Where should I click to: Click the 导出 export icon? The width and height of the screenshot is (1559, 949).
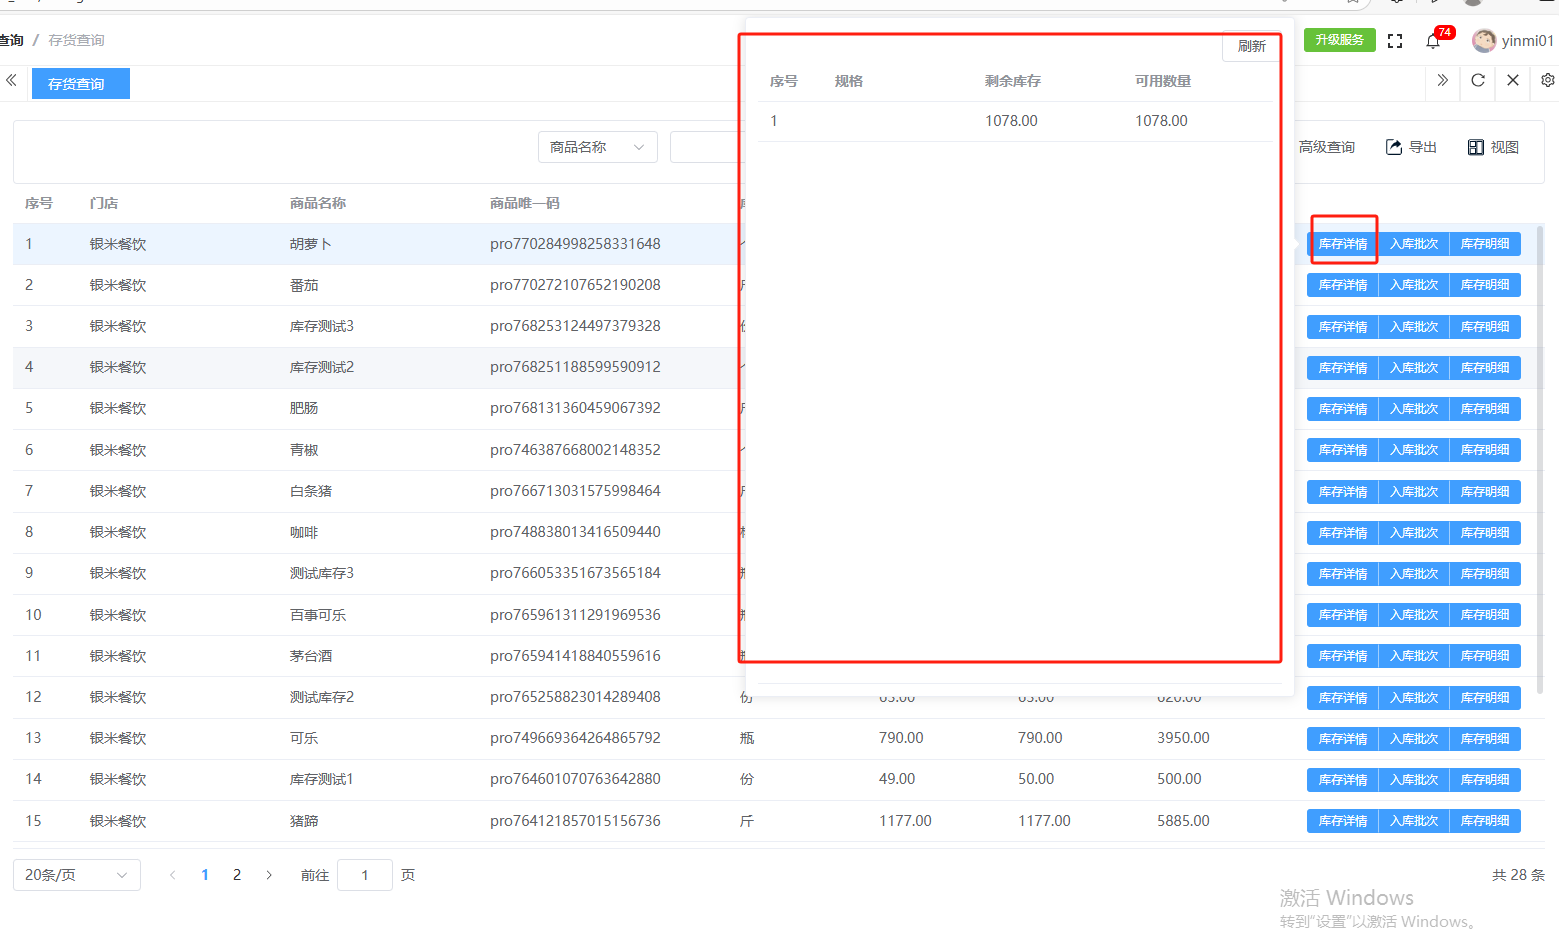(1394, 147)
